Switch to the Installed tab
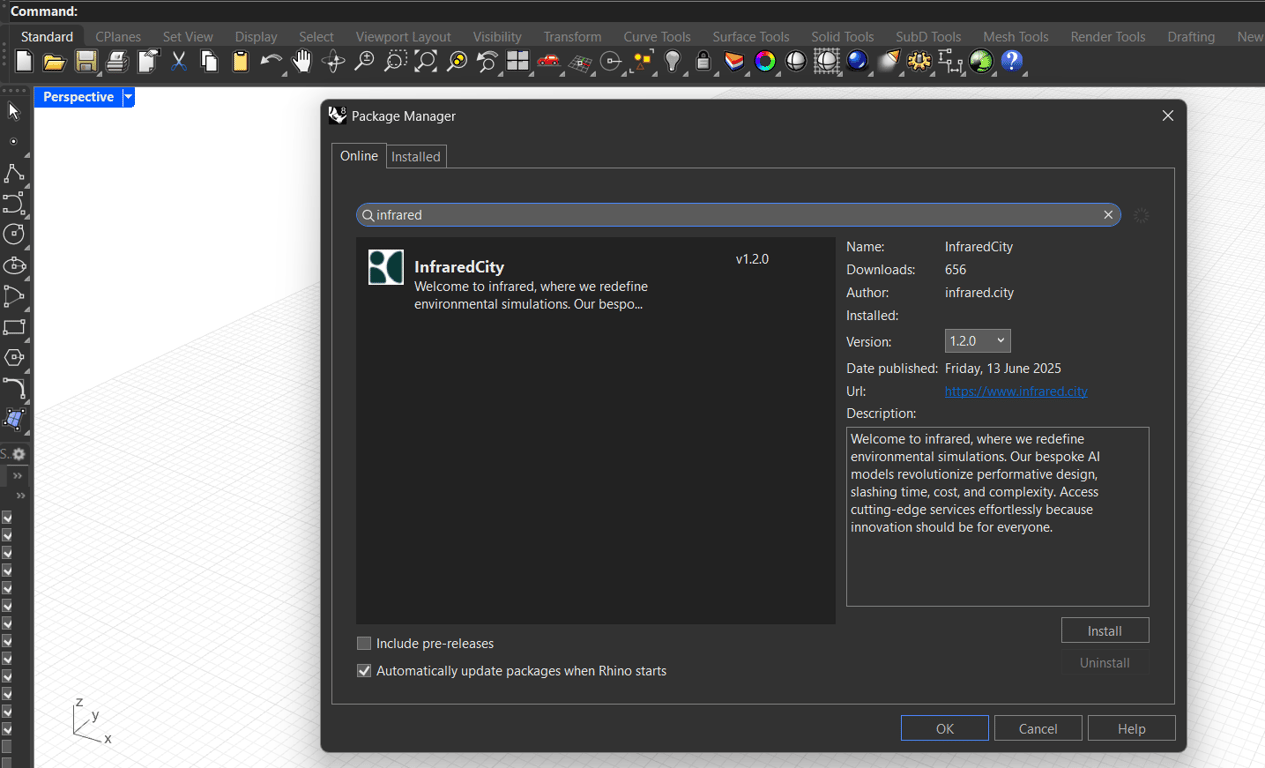This screenshot has width=1265, height=768. coord(416,157)
